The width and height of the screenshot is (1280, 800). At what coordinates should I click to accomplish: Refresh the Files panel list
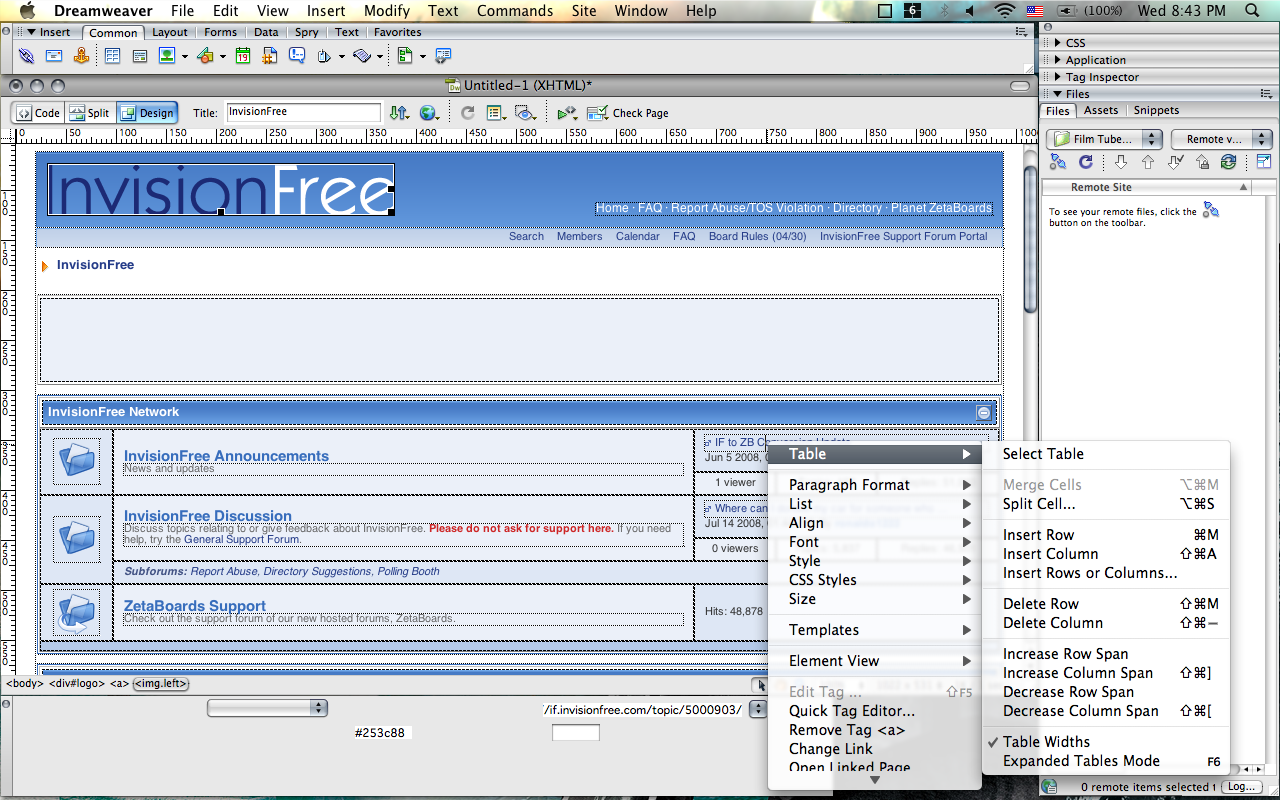[x=1086, y=162]
